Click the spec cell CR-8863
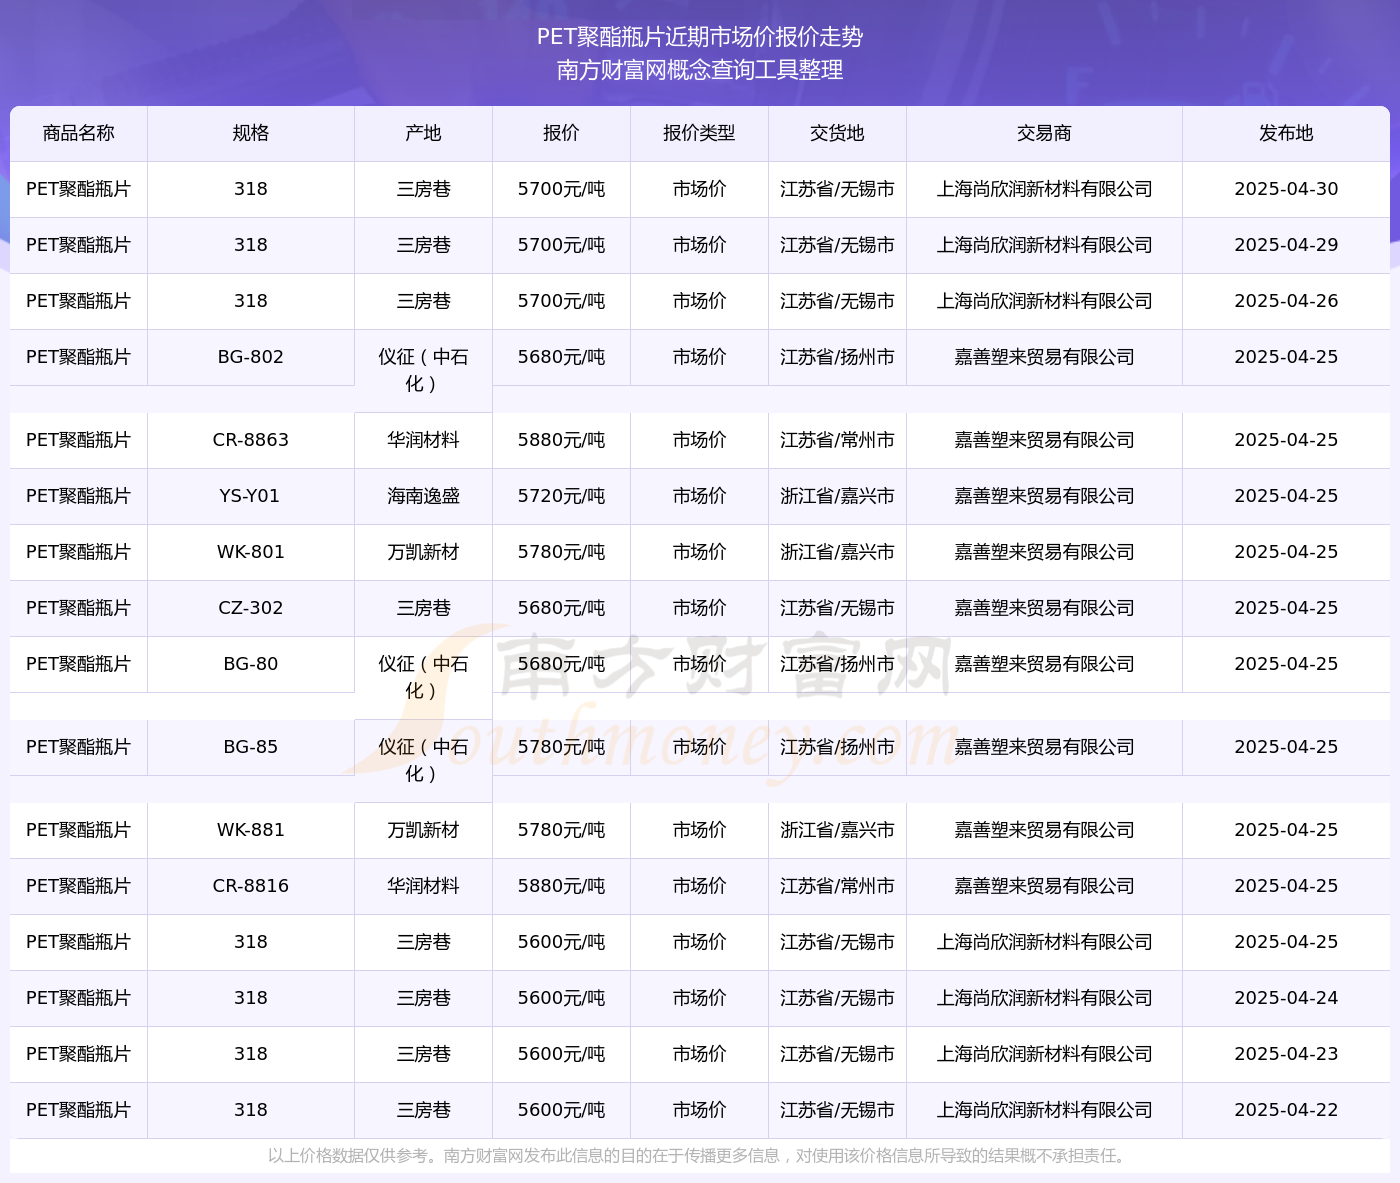 pyautogui.click(x=251, y=440)
